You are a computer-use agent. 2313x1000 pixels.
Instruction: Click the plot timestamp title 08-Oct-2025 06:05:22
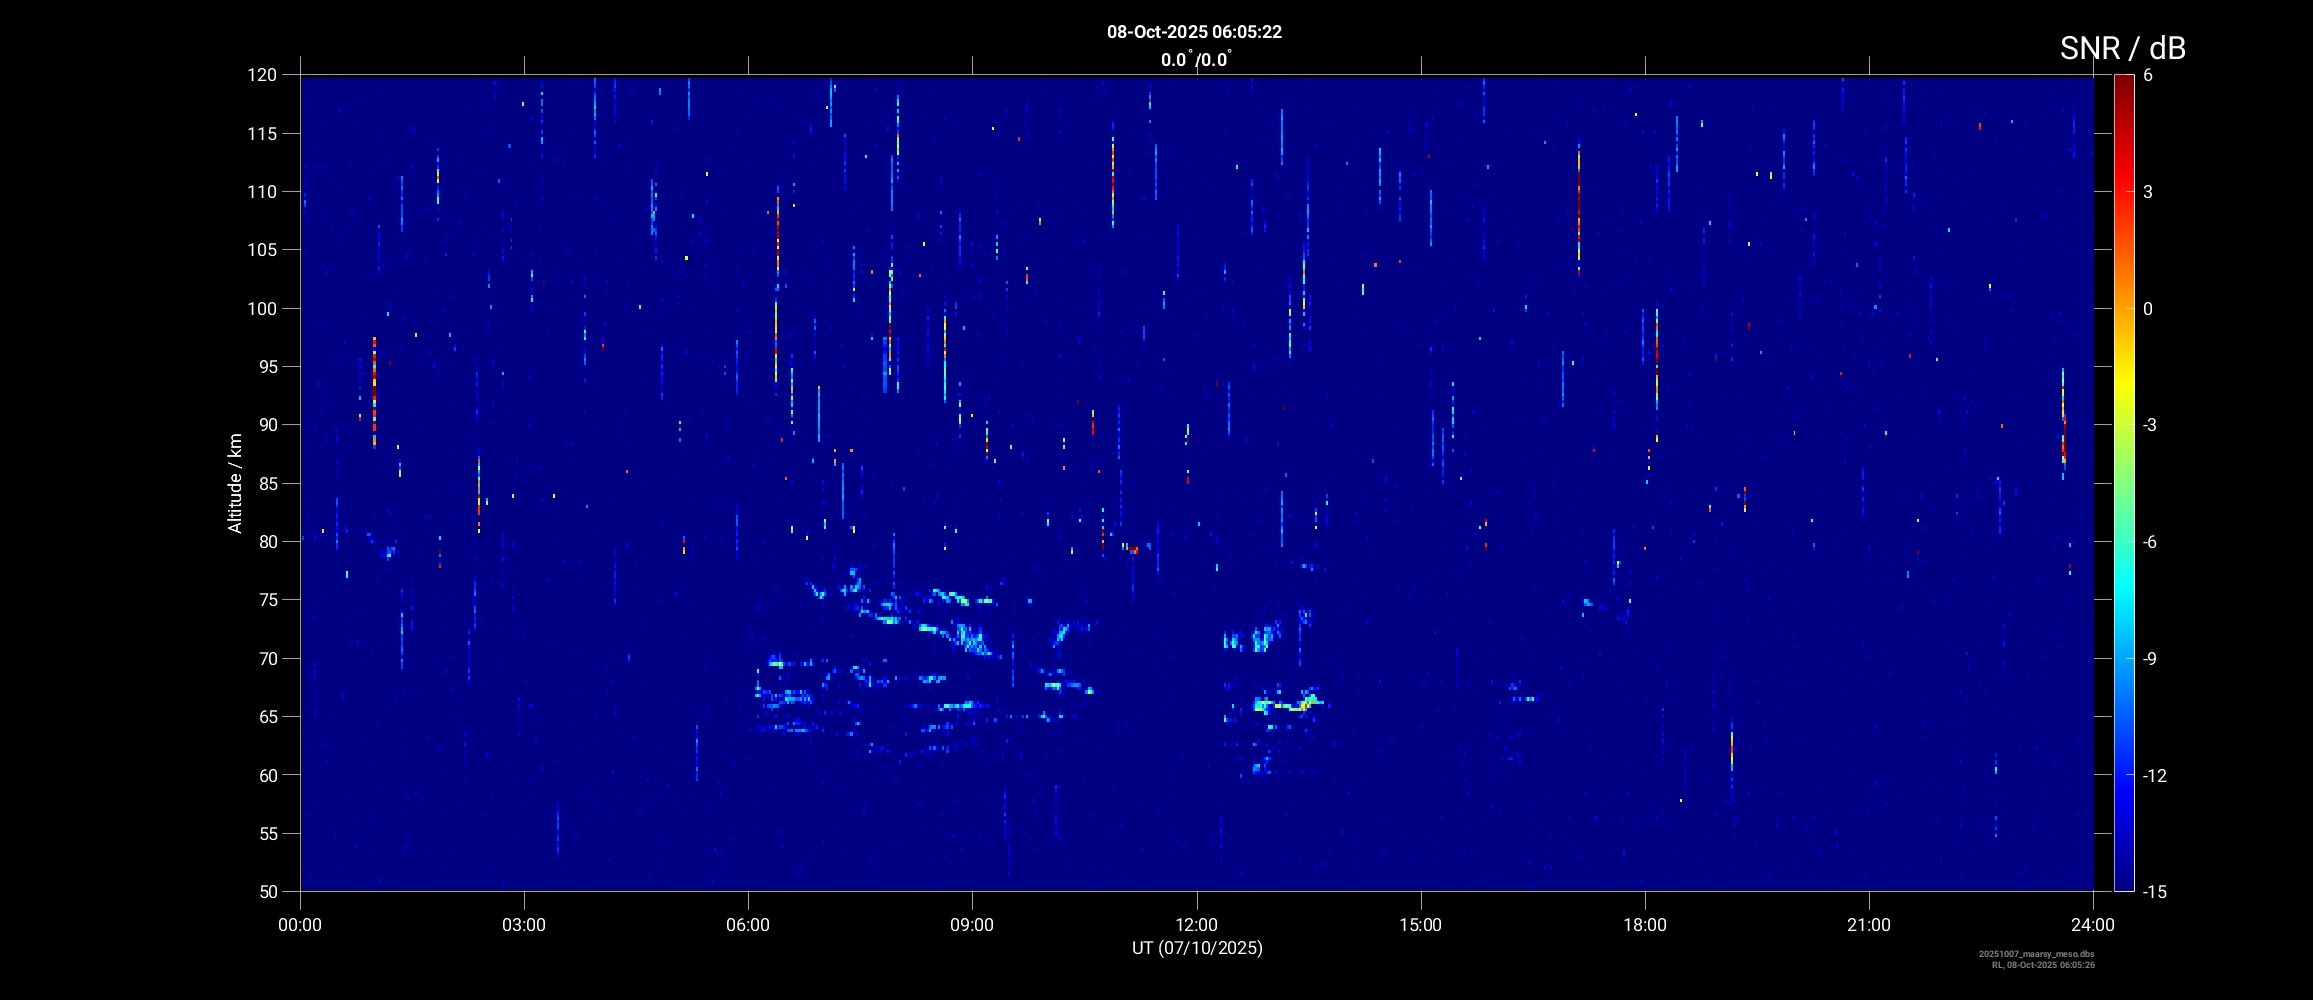point(1194,32)
